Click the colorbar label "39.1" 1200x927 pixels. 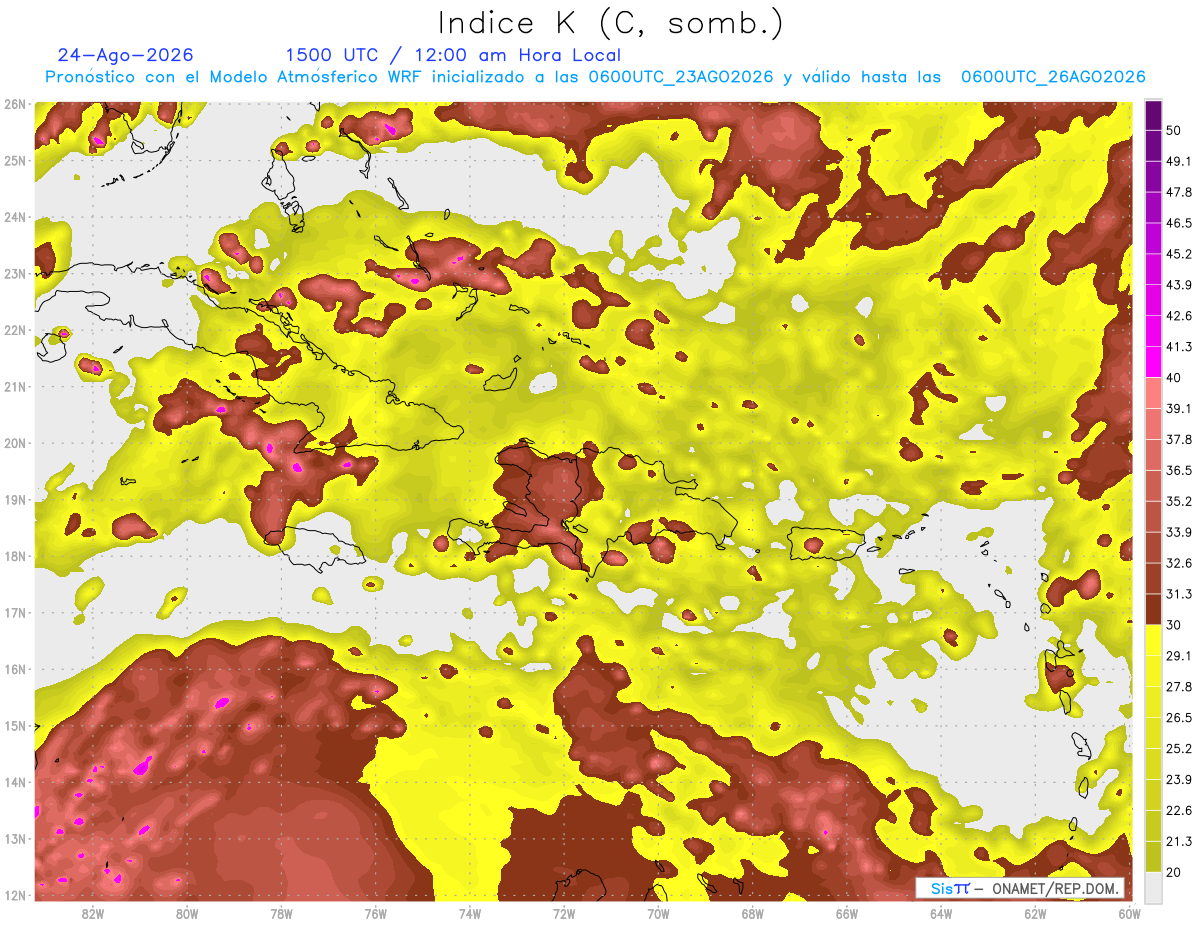click(1180, 409)
